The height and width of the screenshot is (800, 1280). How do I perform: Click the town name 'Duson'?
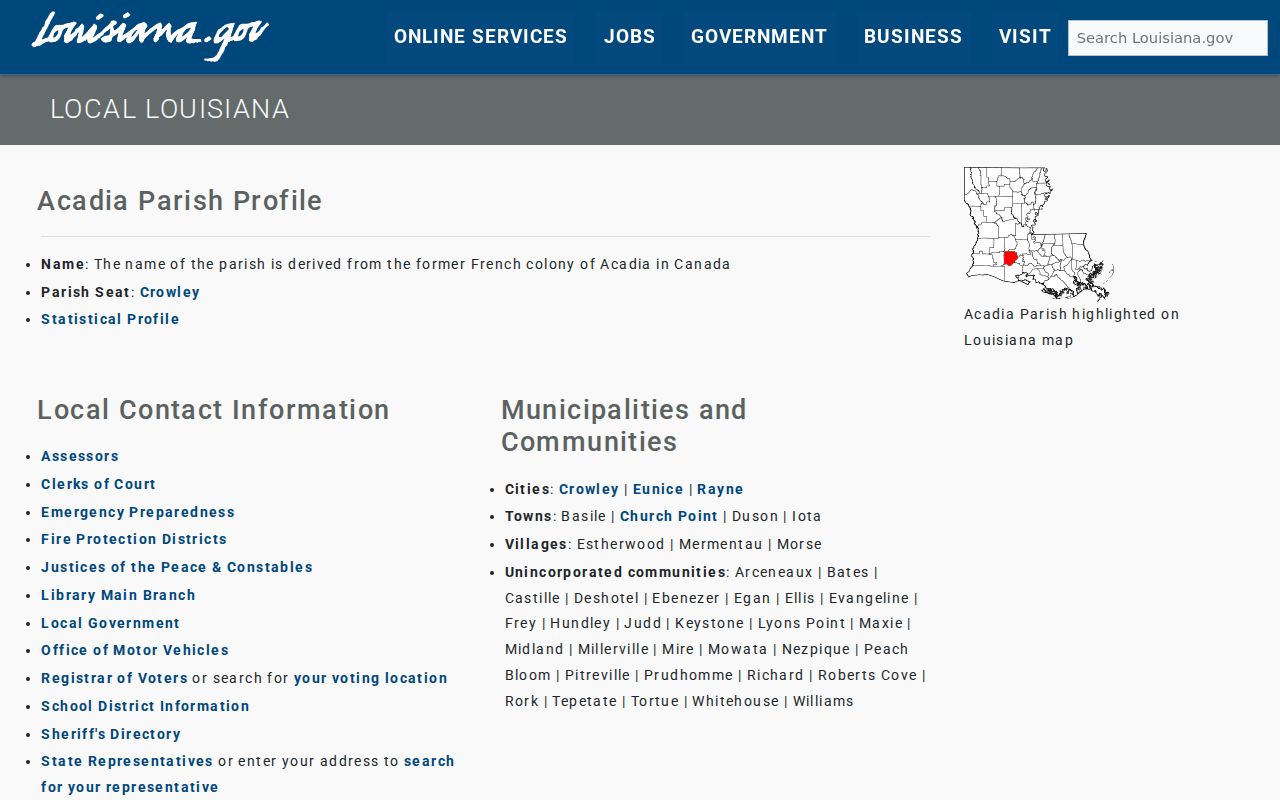(755, 516)
